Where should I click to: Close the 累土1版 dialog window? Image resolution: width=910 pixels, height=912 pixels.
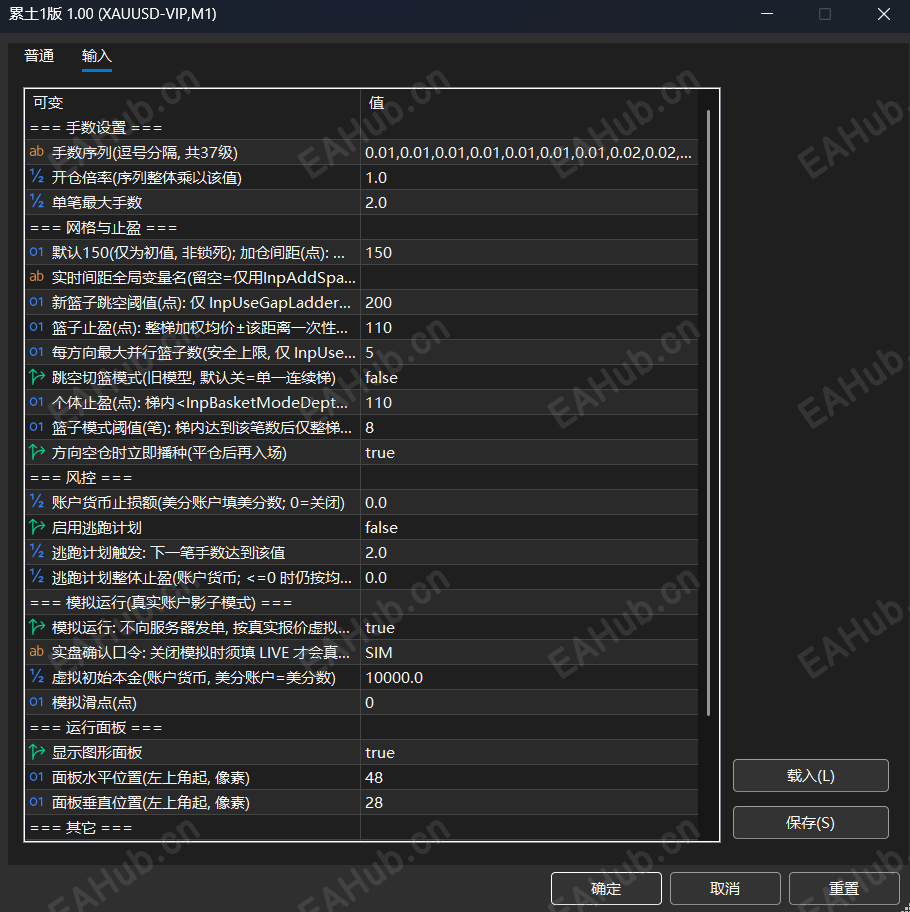tap(884, 14)
